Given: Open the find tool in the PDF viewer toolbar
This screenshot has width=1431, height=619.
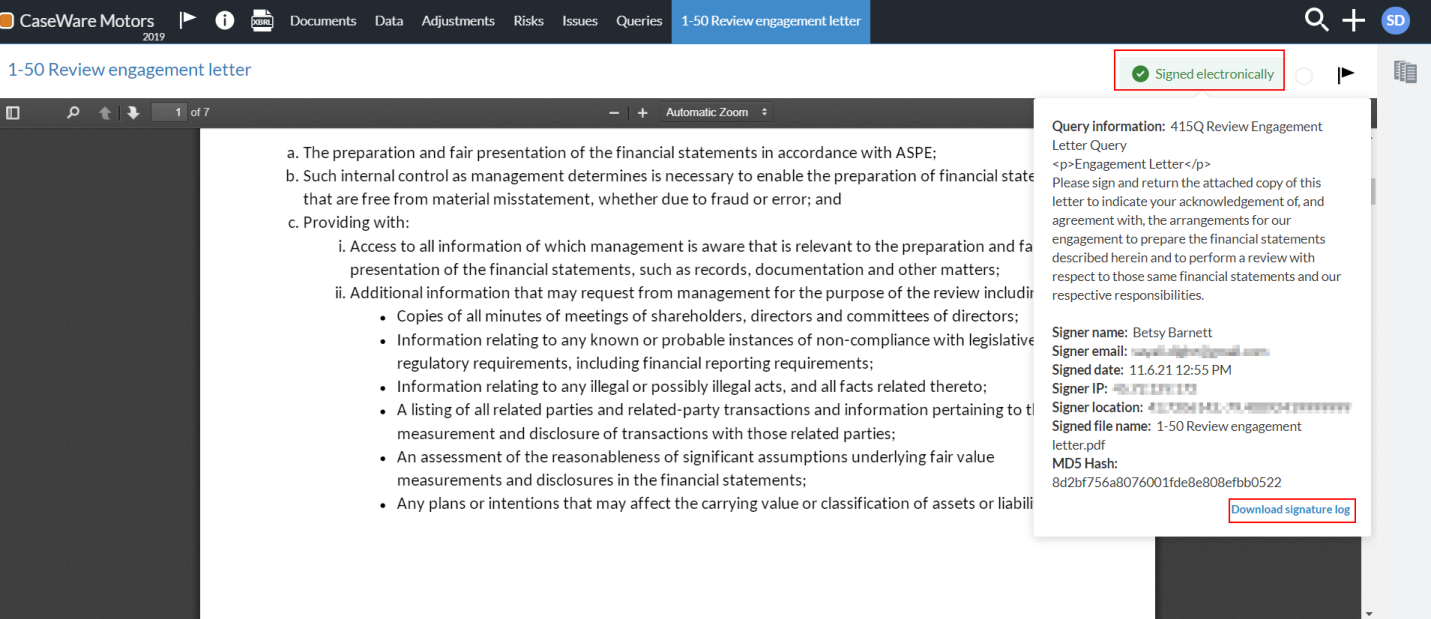Looking at the screenshot, I should [72, 112].
